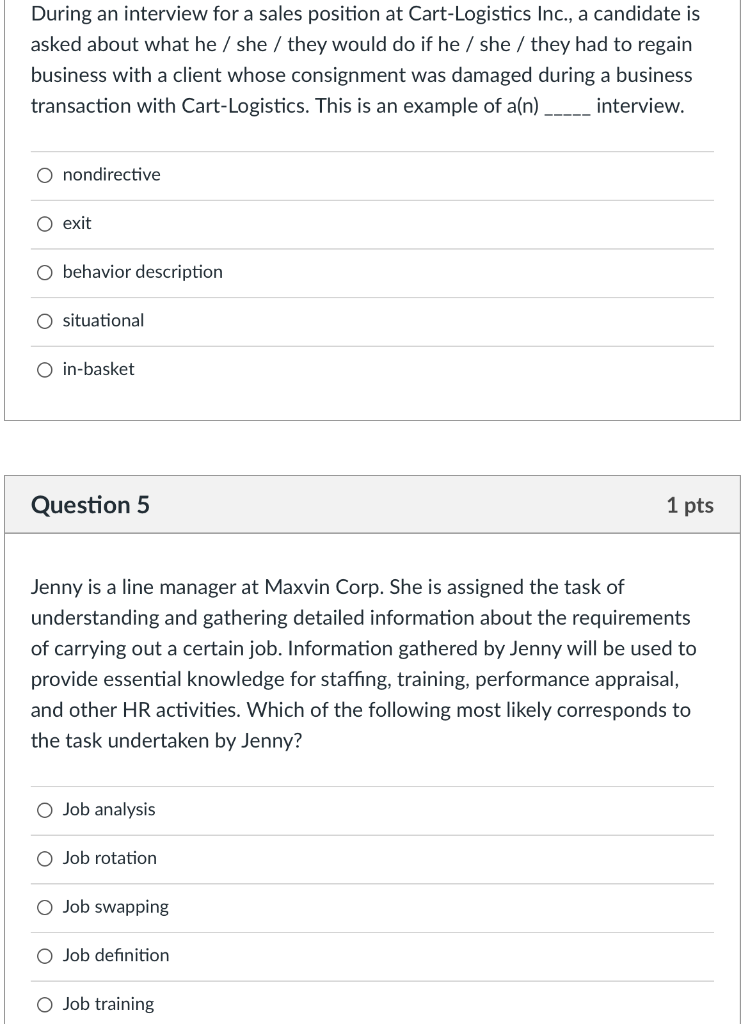Click the Job definition label text

[x=116, y=955]
